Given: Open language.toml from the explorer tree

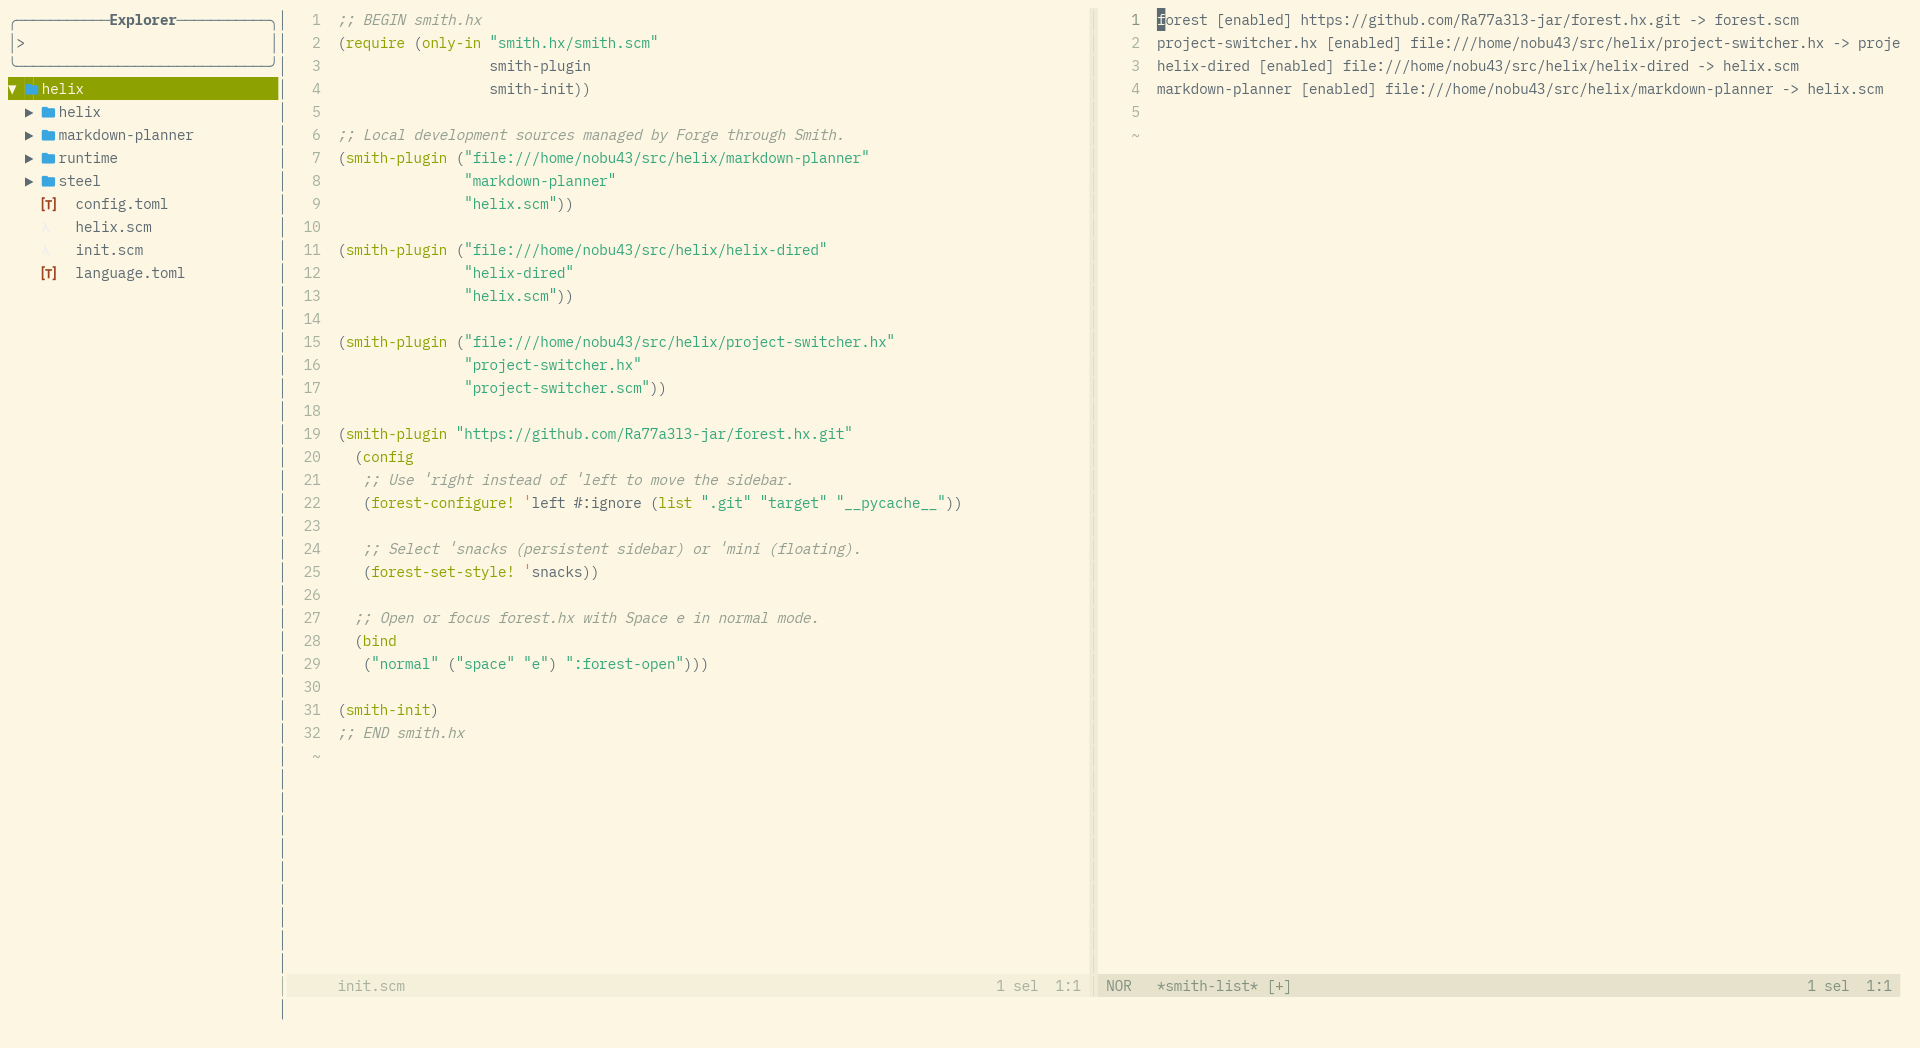Looking at the screenshot, I should click(x=130, y=273).
